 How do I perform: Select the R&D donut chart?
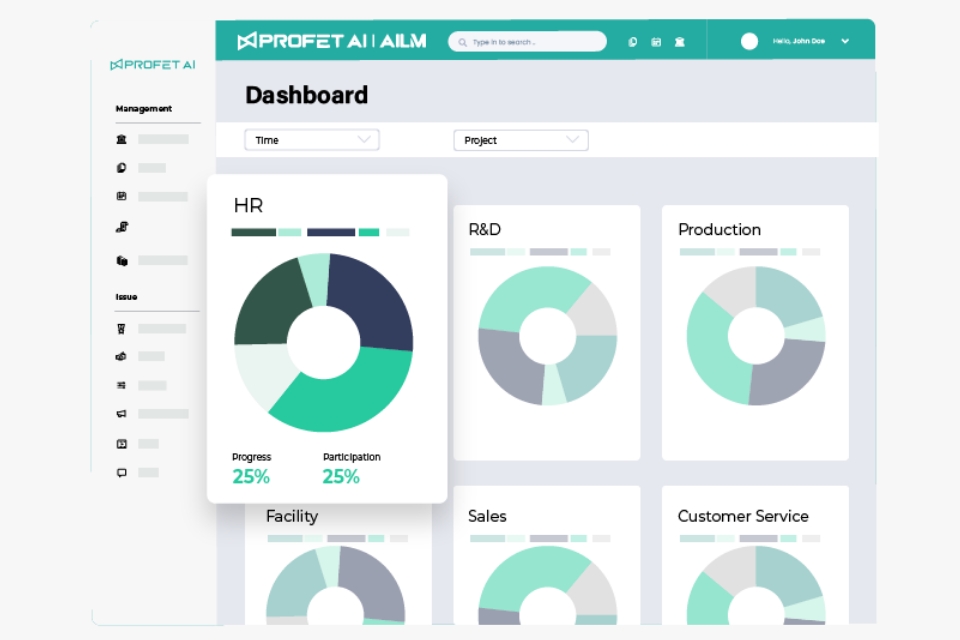(547, 335)
